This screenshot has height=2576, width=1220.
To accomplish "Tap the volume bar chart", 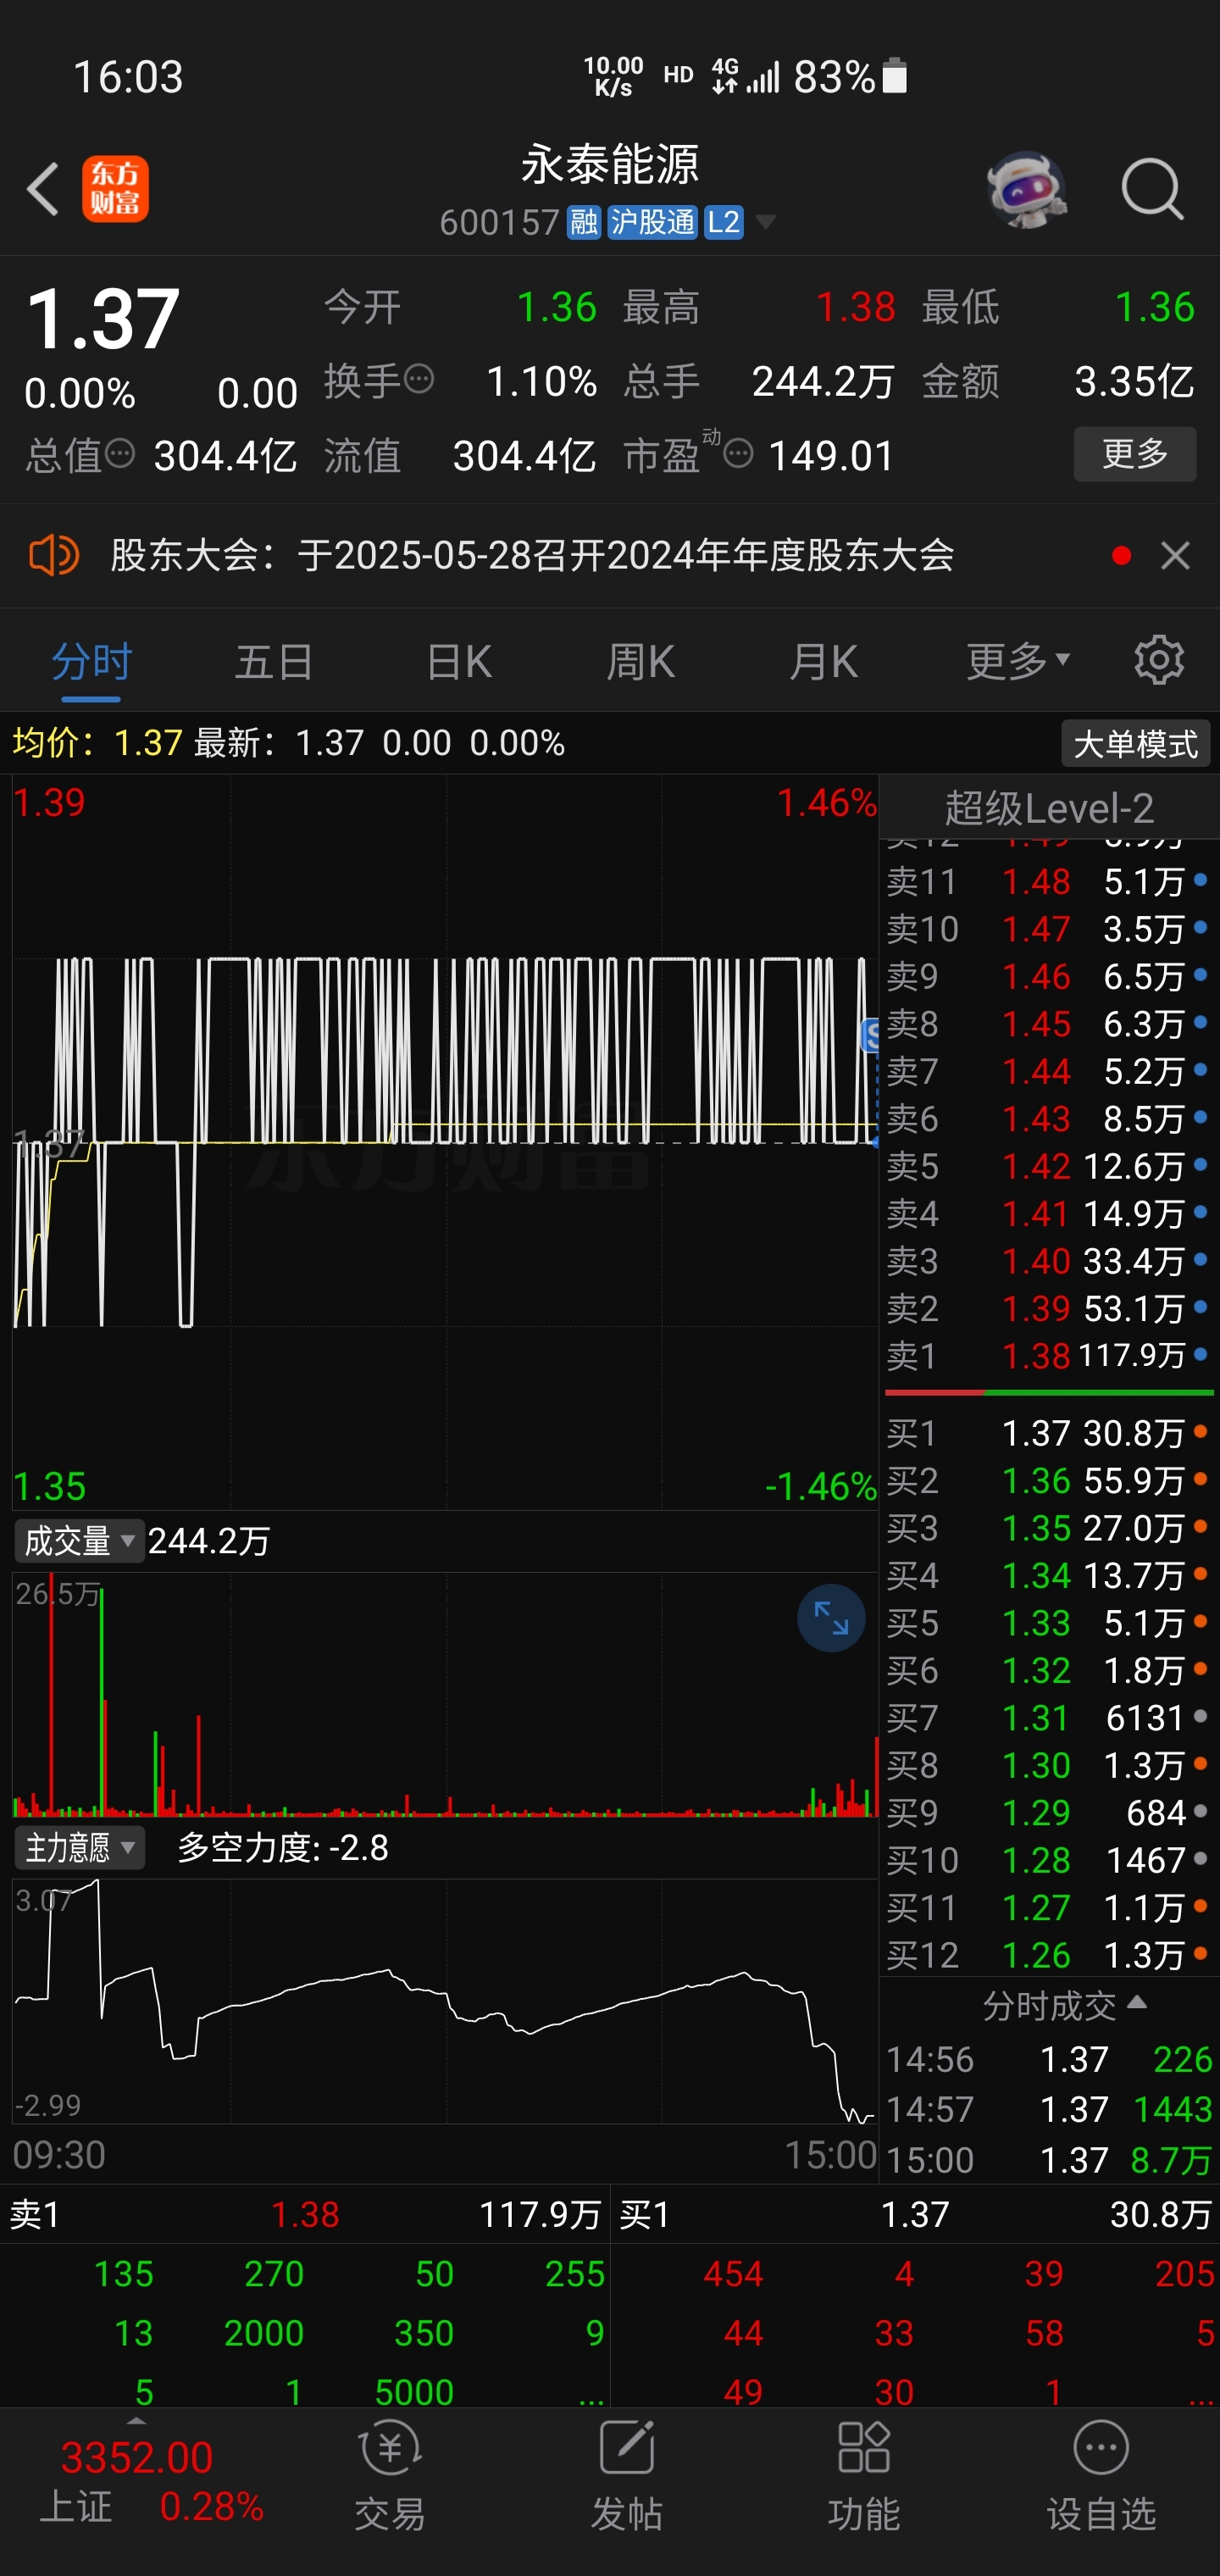I will click(x=445, y=1695).
